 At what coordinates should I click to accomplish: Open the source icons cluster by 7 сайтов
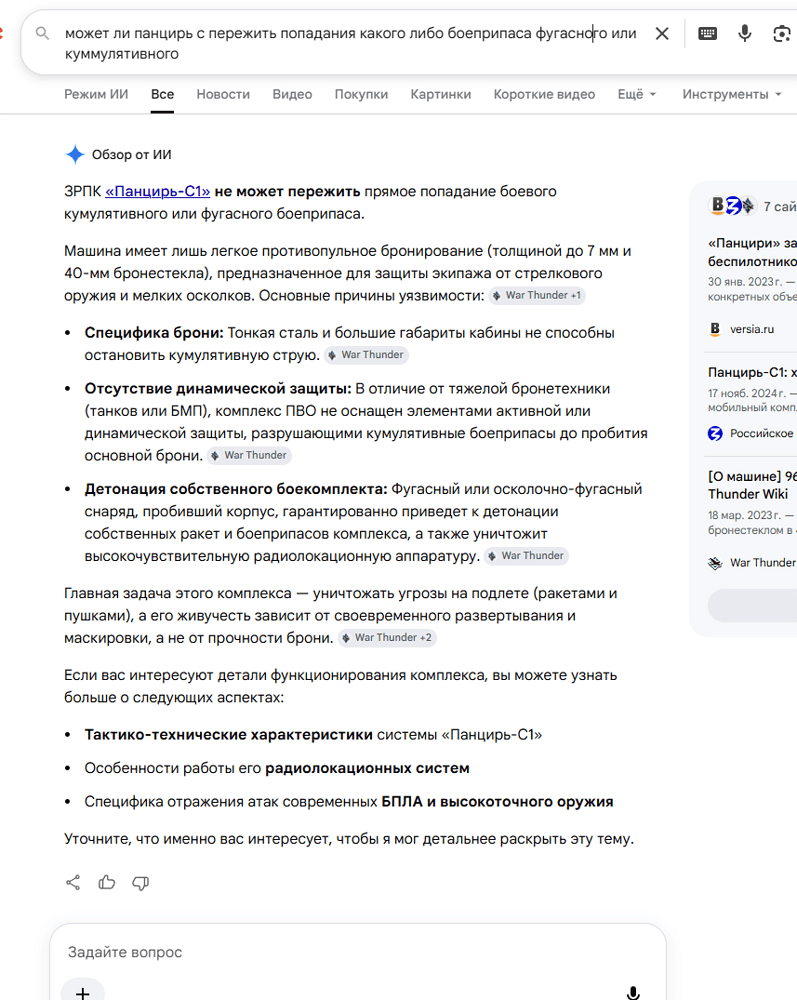[732, 205]
